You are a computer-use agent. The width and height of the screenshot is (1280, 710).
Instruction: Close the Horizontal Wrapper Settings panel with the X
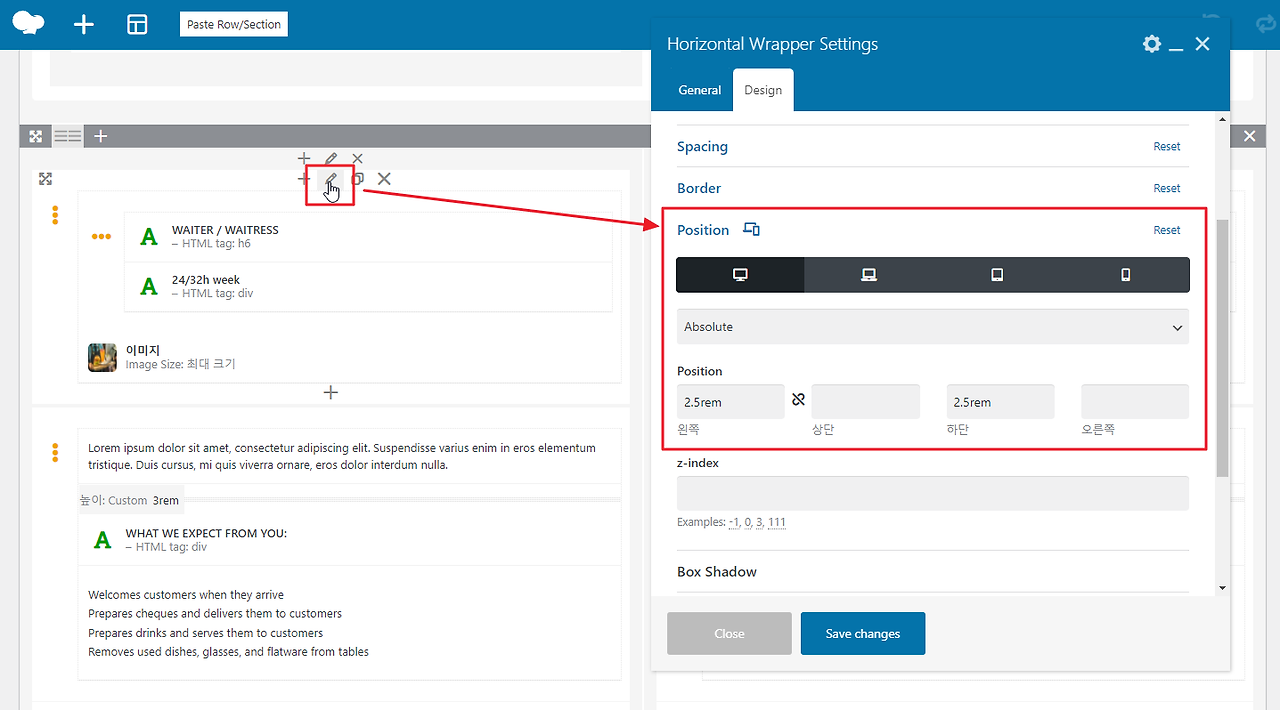click(x=1203, y=44)
